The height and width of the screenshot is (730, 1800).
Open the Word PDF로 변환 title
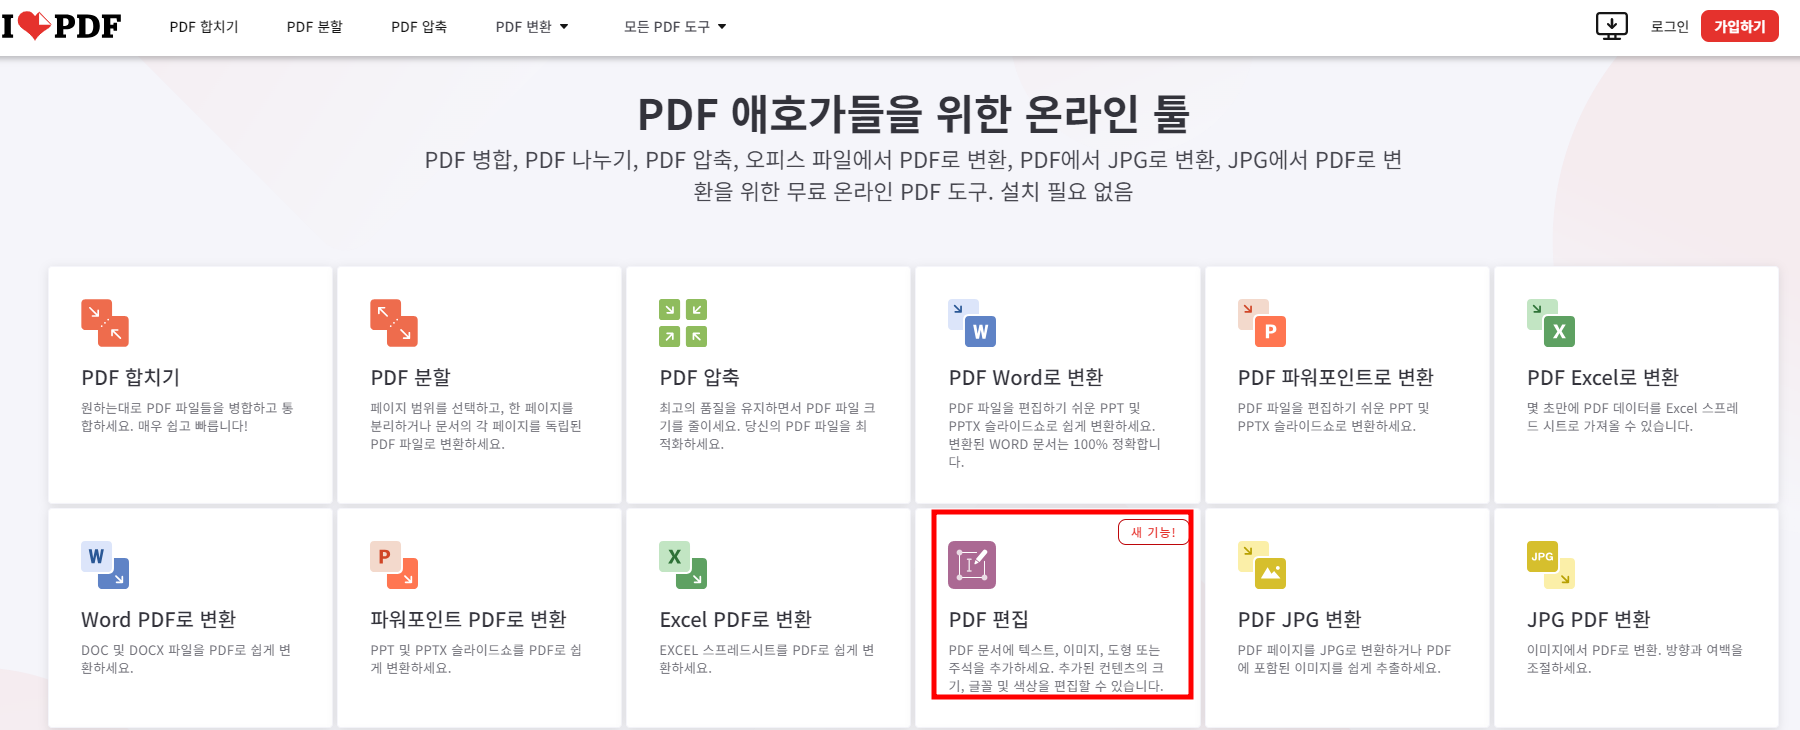pyautogui.click(x=159, y=619)
